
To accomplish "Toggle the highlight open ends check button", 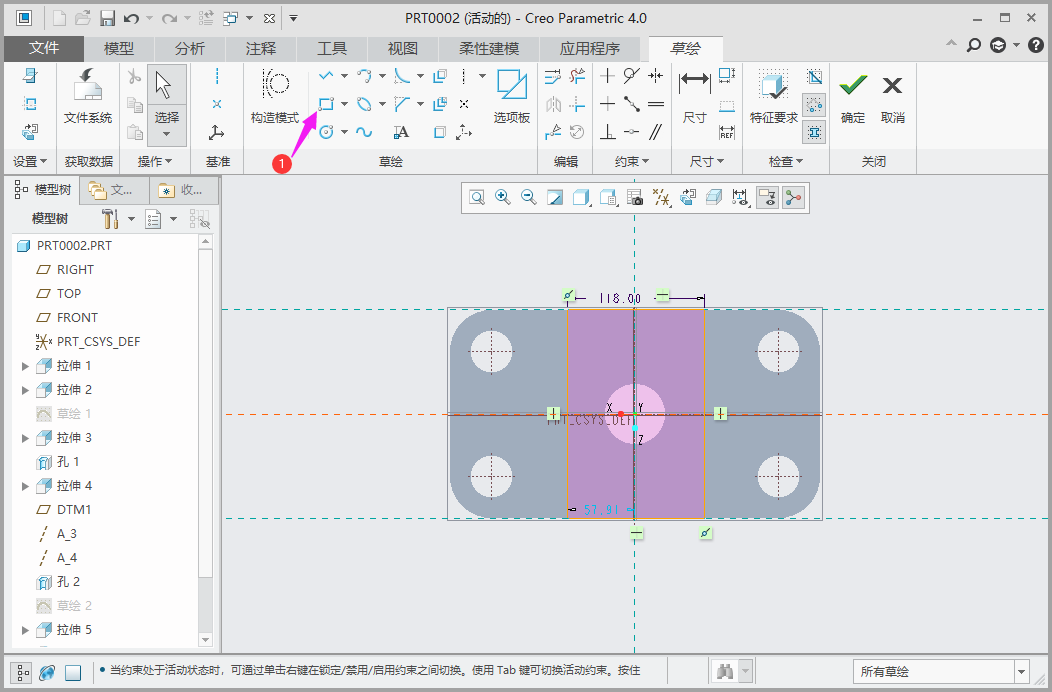I will click(x=815, y=105).
